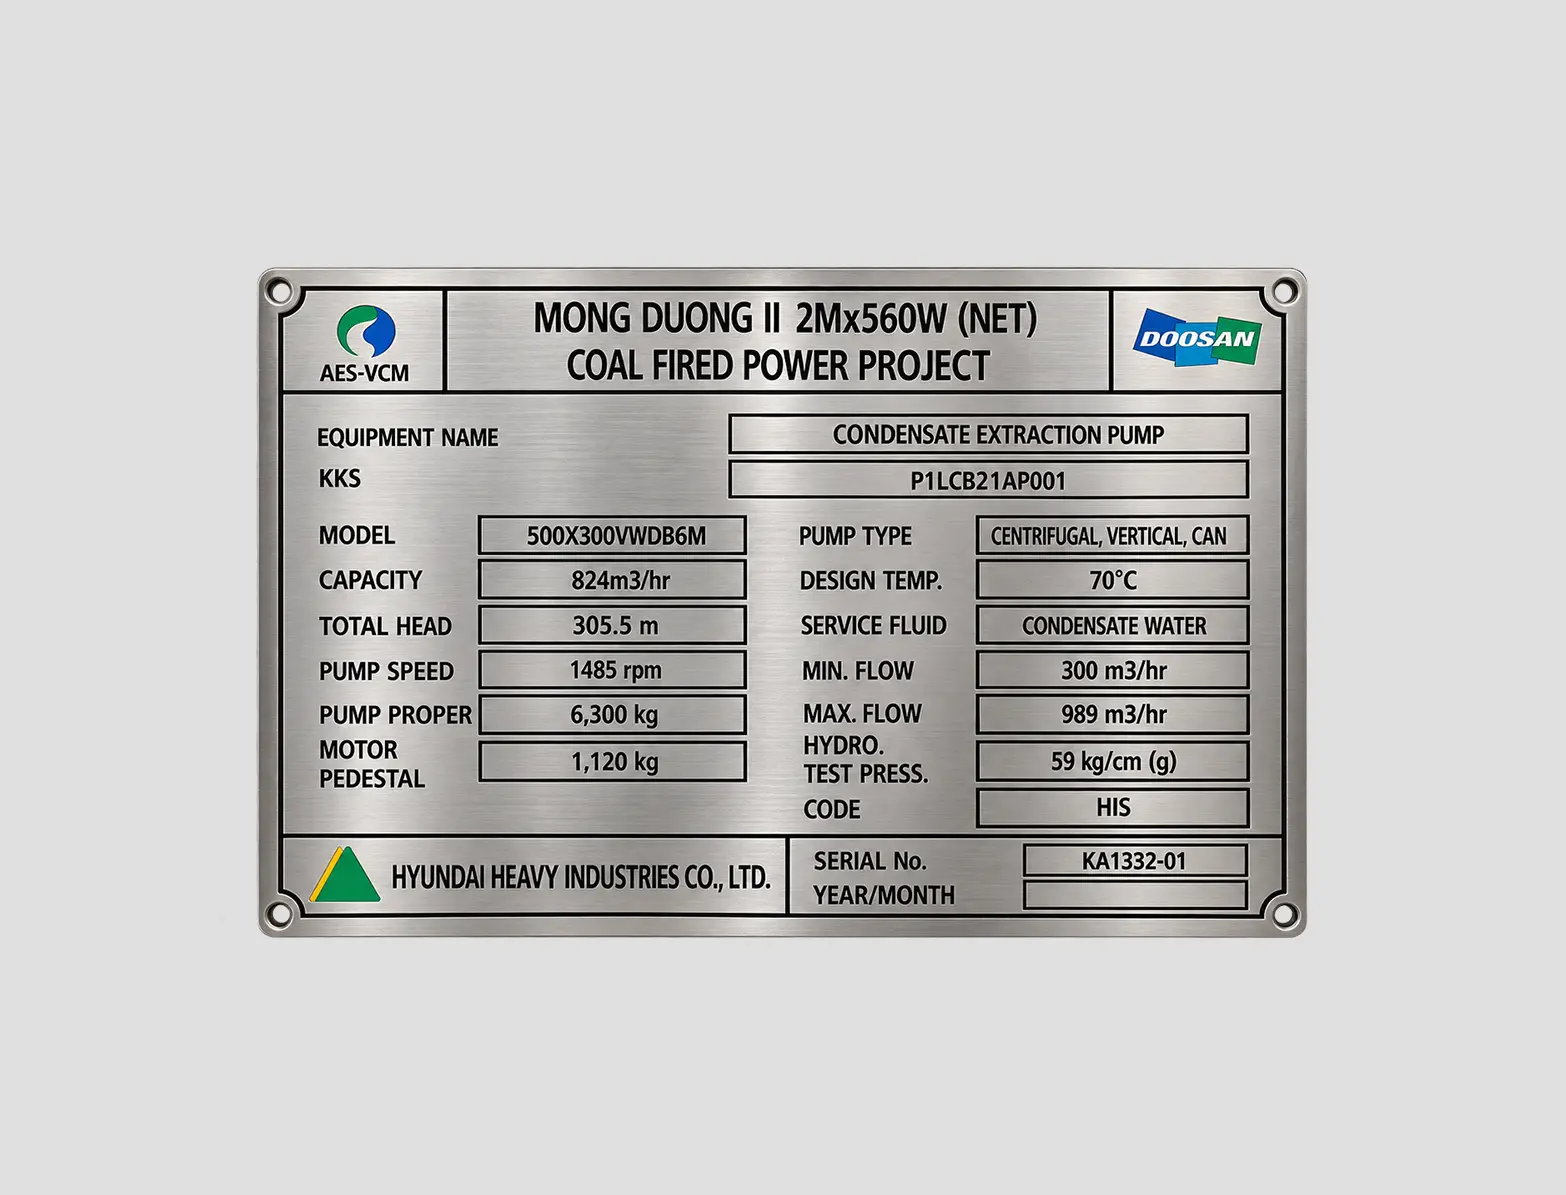The height and width of the screenshot is (1195, 1566).
Task: Click the 'HYDRO. TEST PRESS.' label
Action: click(865, 760)
